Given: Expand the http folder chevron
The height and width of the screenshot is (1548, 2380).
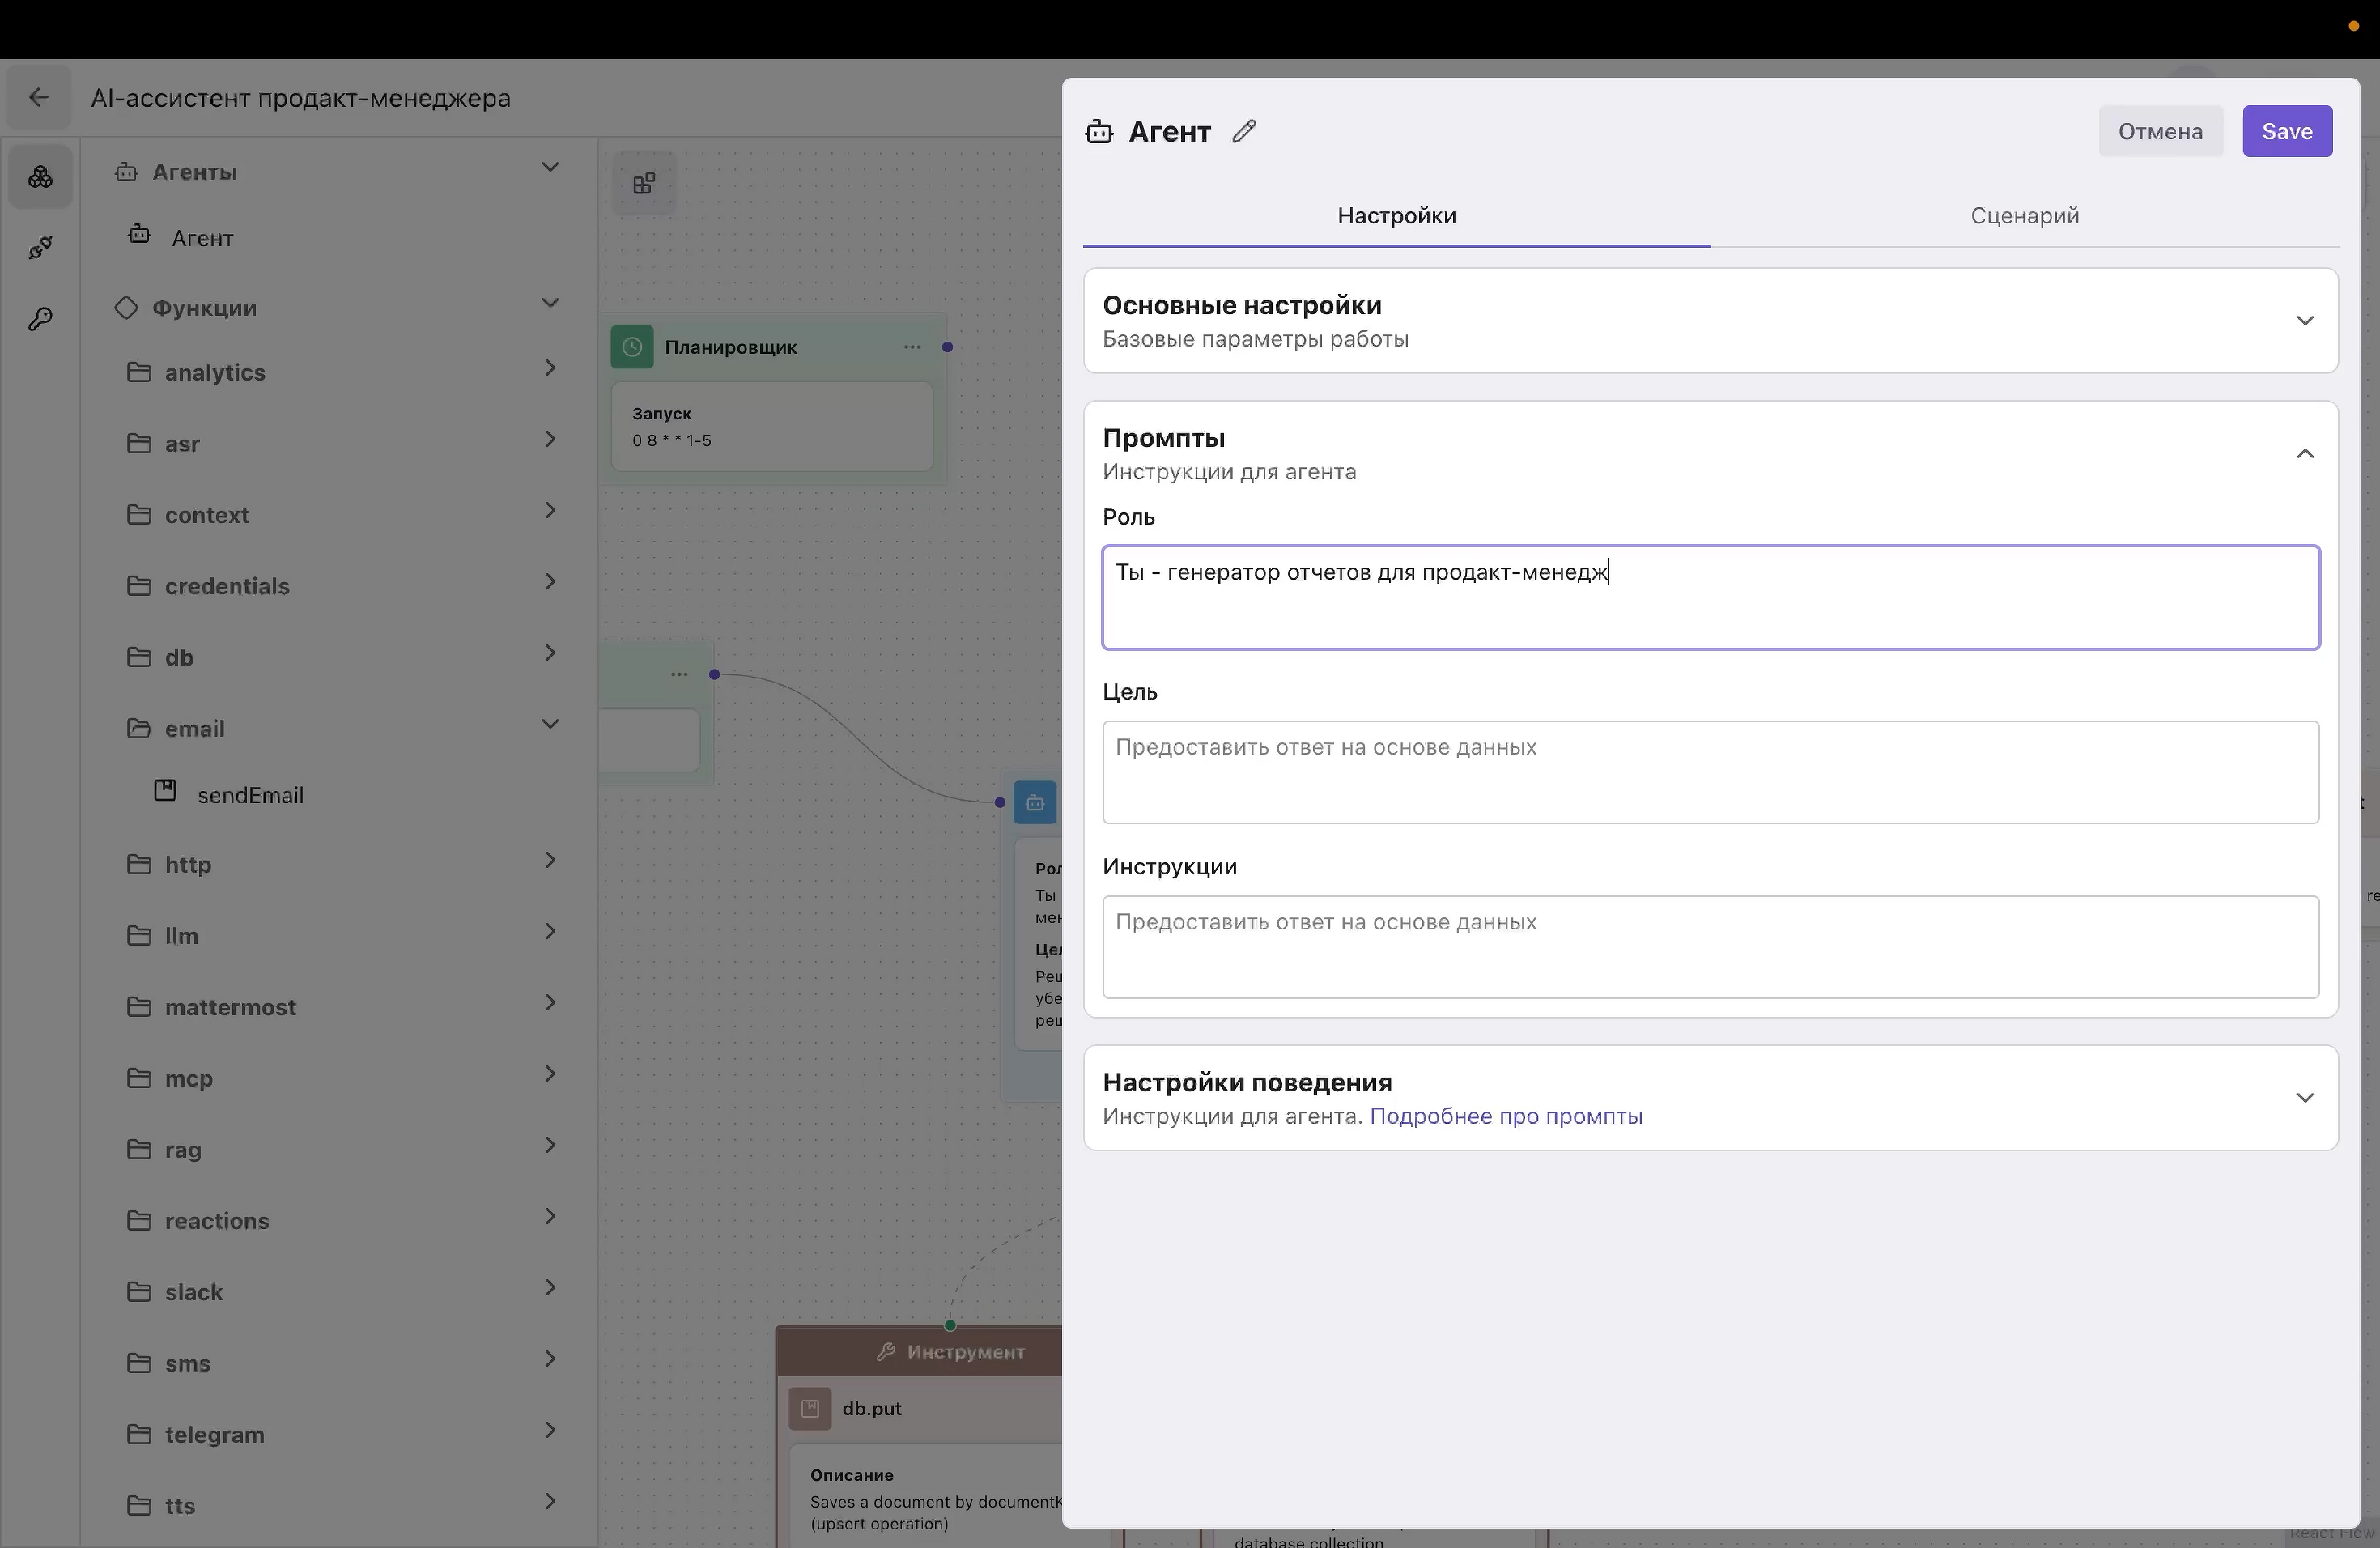Looking at the screenshot, I should [550, 860].
